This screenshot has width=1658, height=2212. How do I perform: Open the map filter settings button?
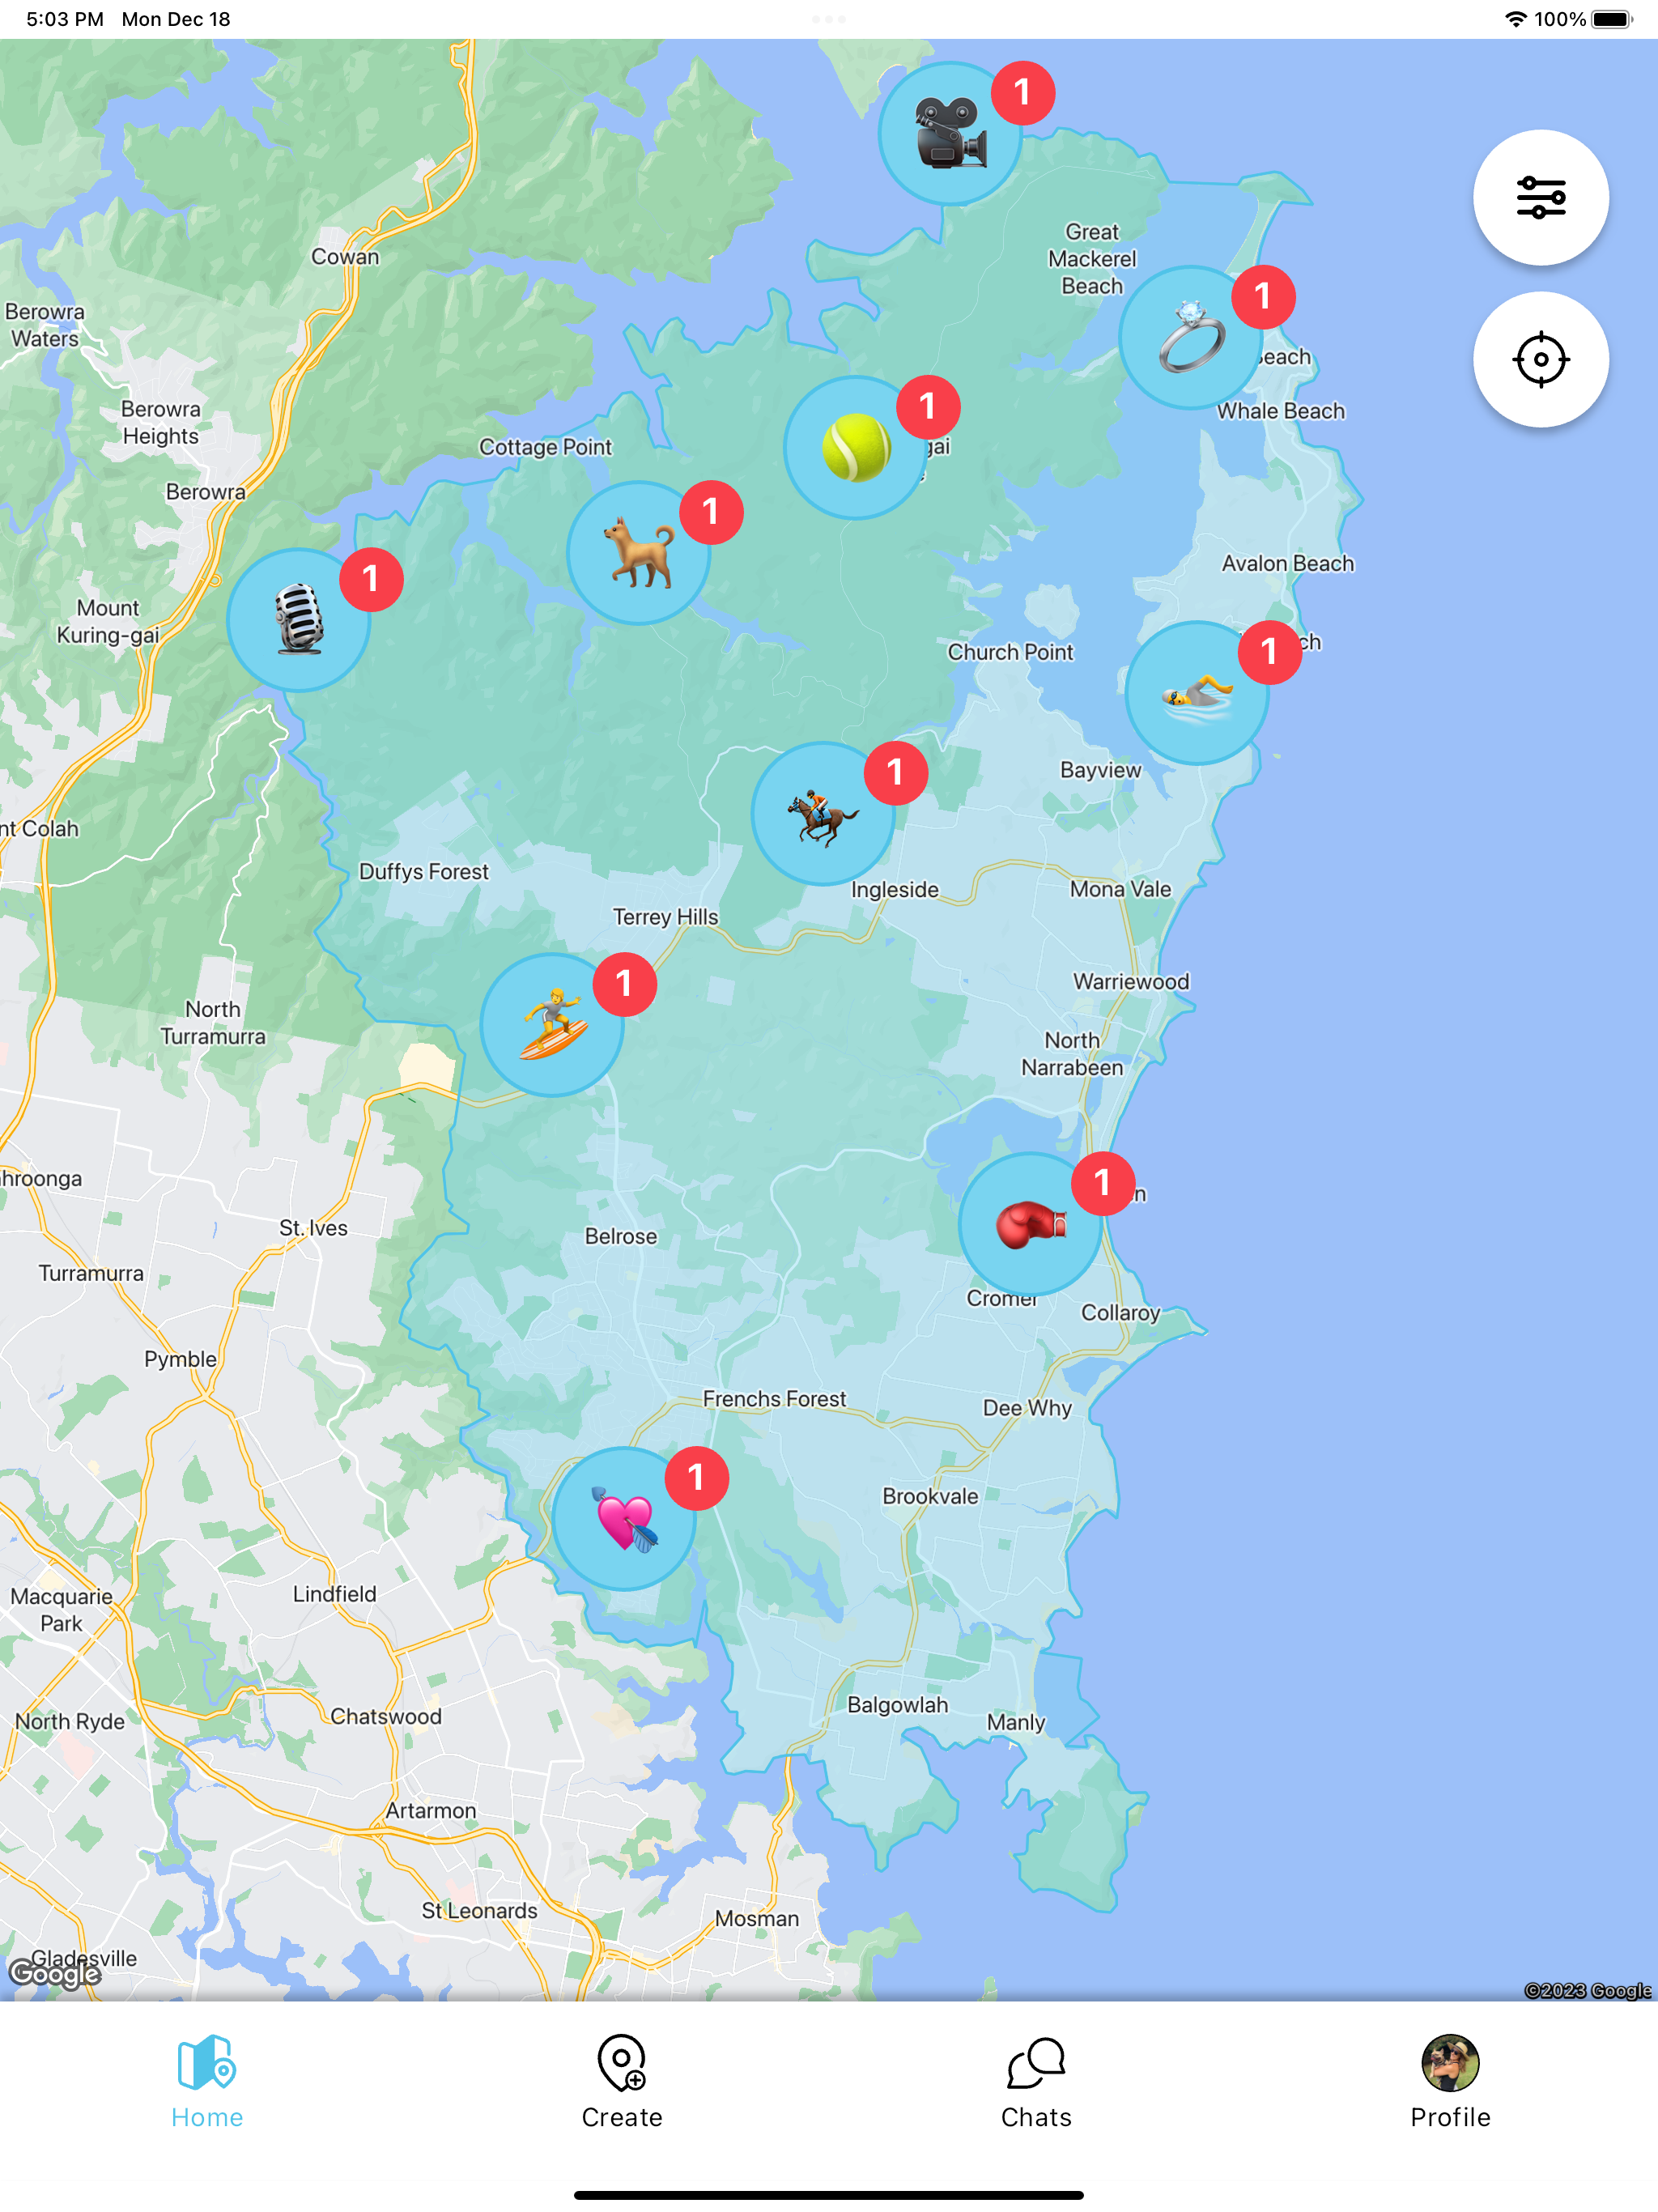1540,197
